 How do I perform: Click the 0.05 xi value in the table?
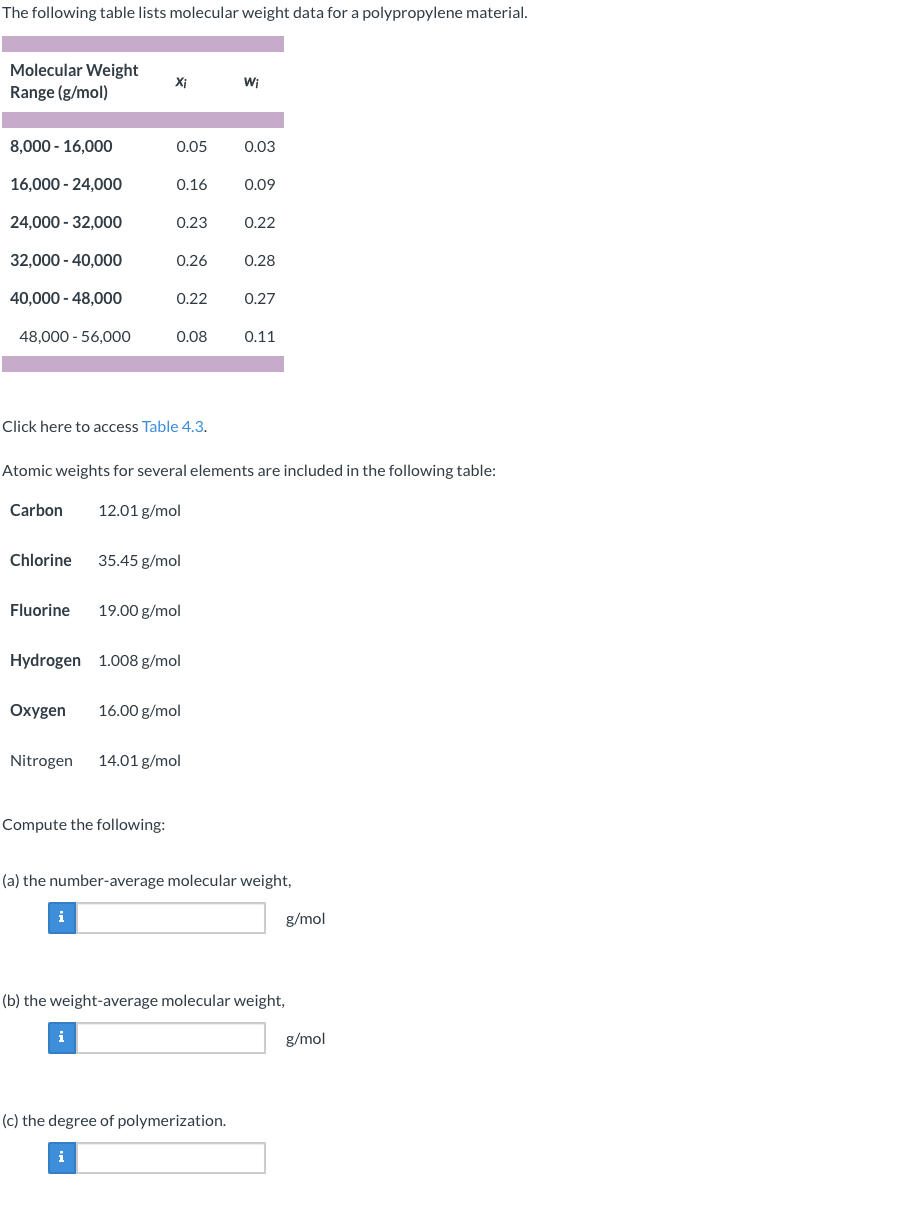click(x=191, y=146)
